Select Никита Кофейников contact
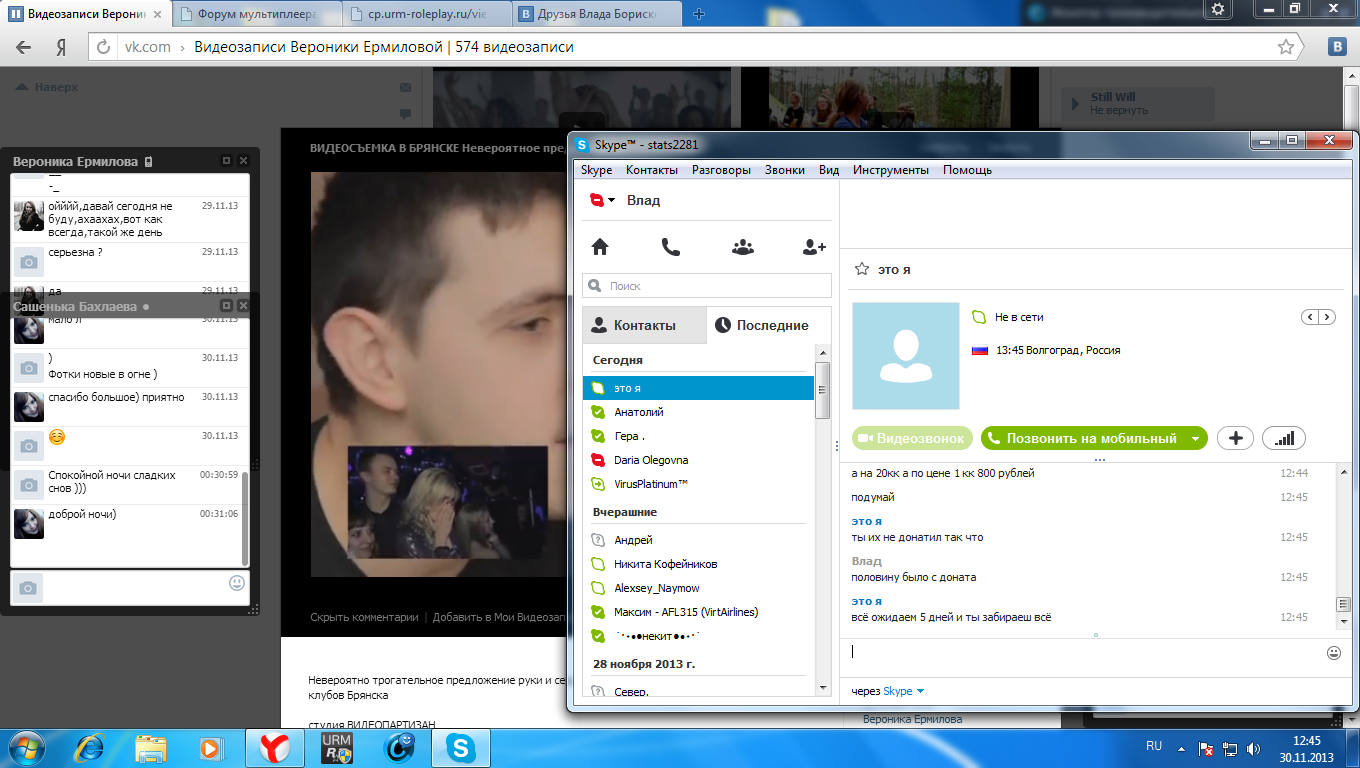Screen dimensions: 1360x768 pos(699,564)
